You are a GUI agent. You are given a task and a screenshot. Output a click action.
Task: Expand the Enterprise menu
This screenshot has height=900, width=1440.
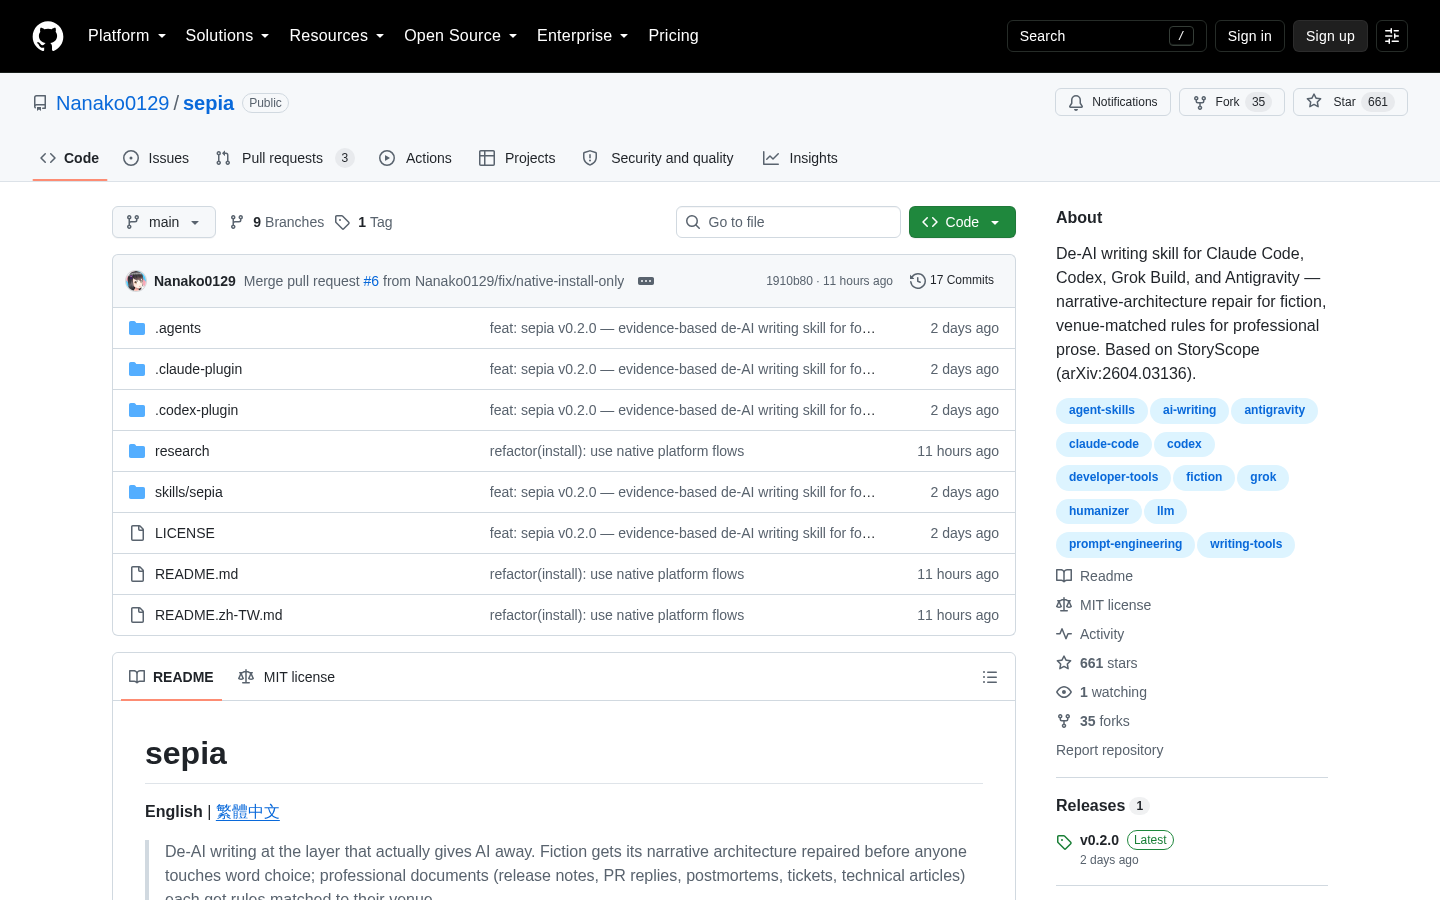(x=583, y=36)
